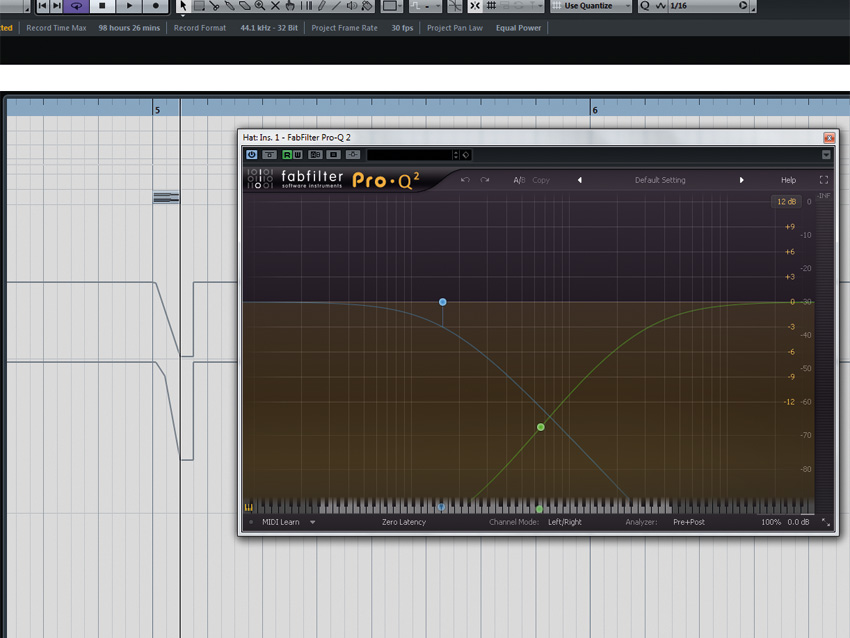Enter Pro-Q 2 full screen mode
Viewport: 850px width, 638px height.
[x=824, y=180]
